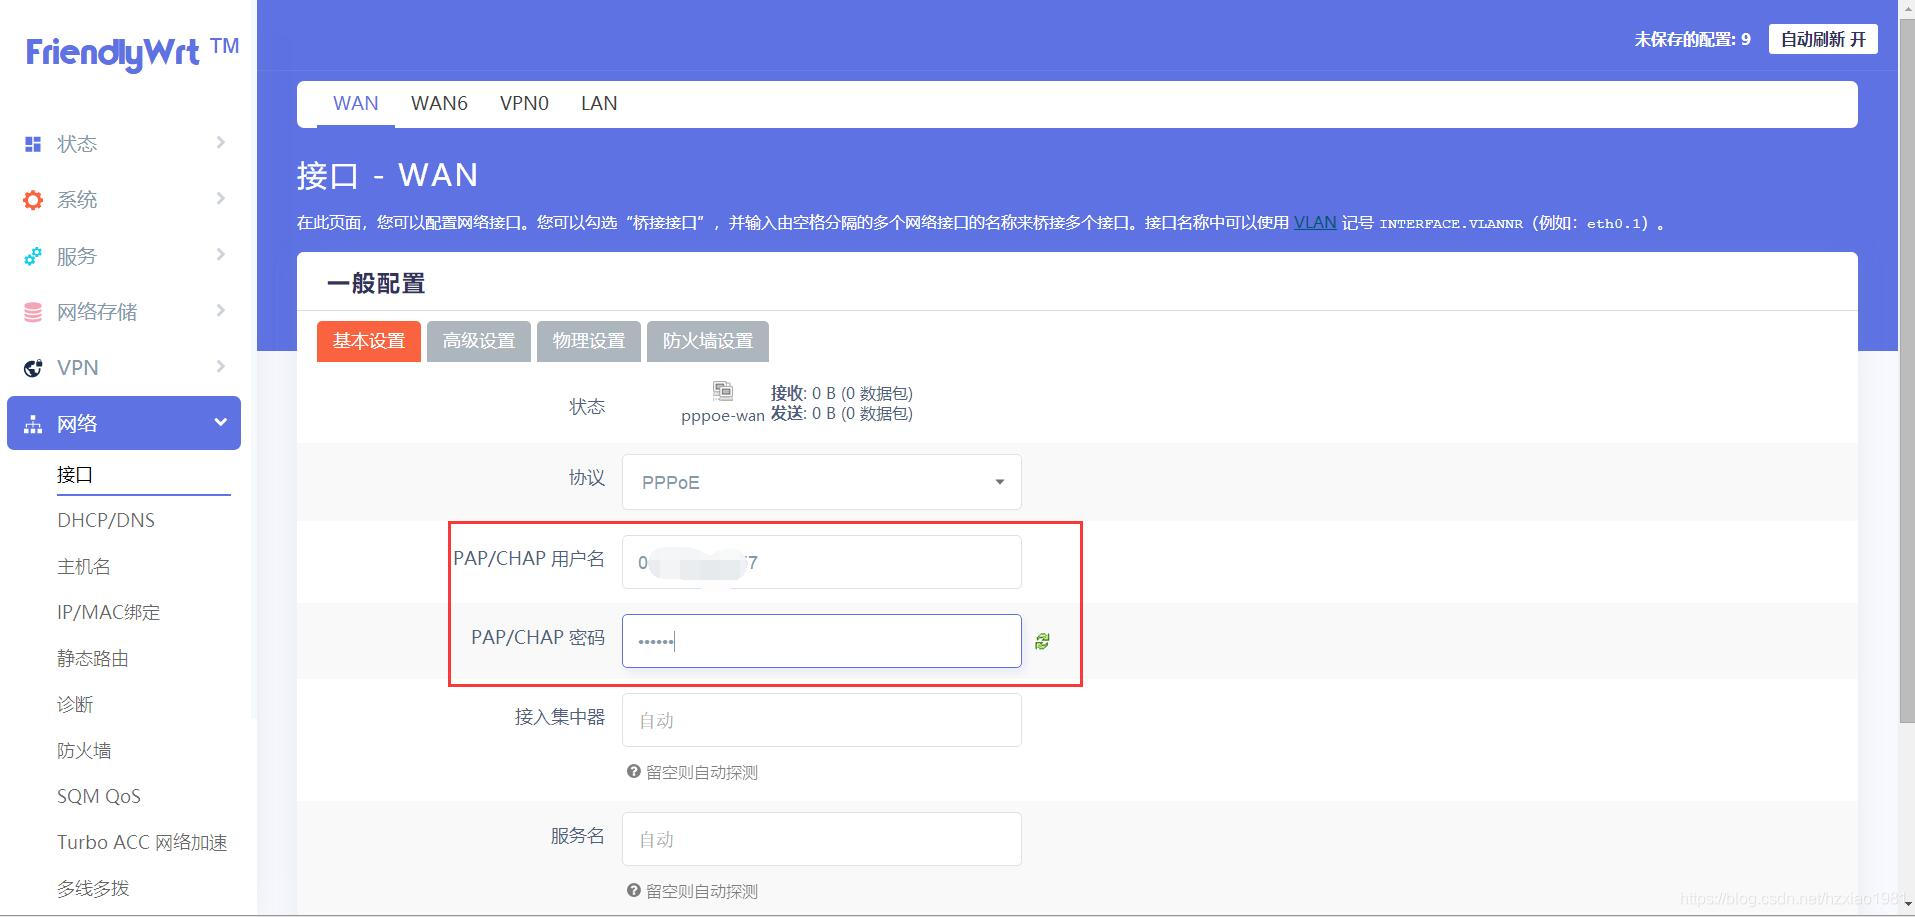Click the Network topology icon in sidebar
Image resolution: width=1915 pixels, height=917 pixels.
33,424
